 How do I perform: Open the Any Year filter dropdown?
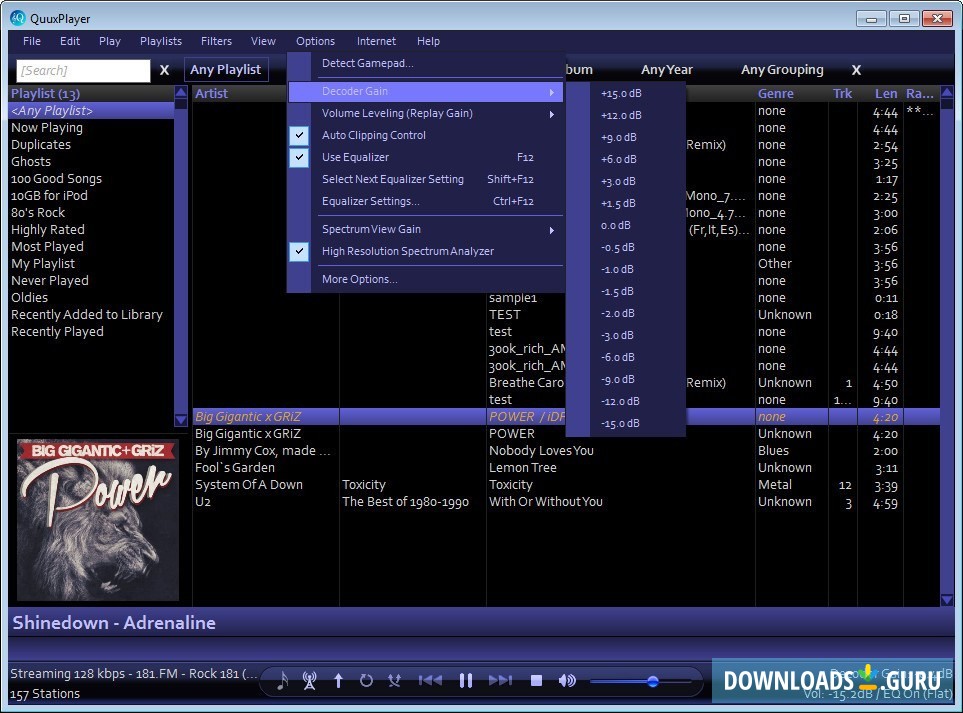(666, 70)
